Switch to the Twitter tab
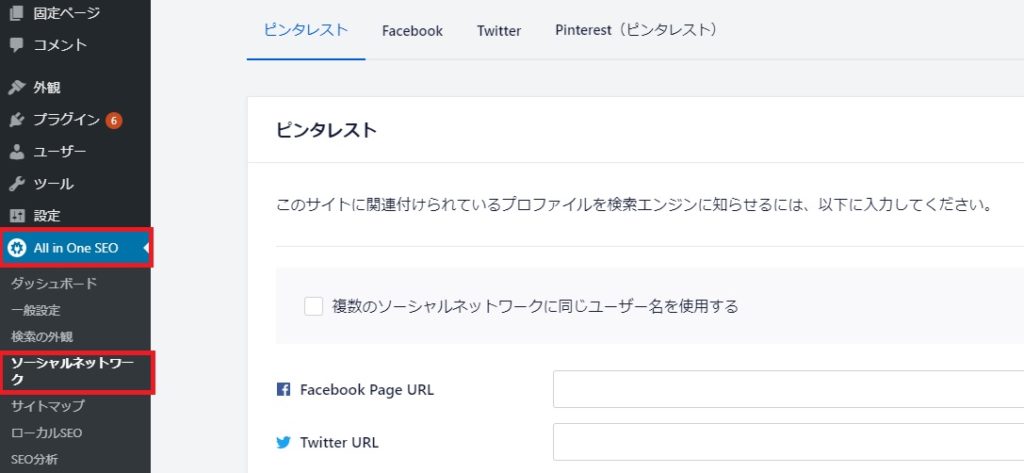Image resolution: width=1024 pixels, height=473 pixels. pyautogui.click(x=499, y=31)
